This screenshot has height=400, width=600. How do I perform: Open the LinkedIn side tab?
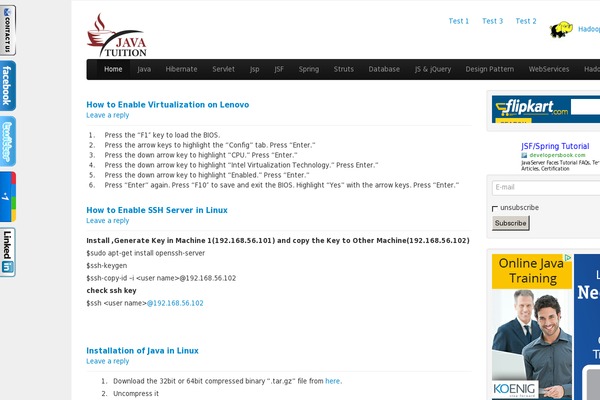8,252
